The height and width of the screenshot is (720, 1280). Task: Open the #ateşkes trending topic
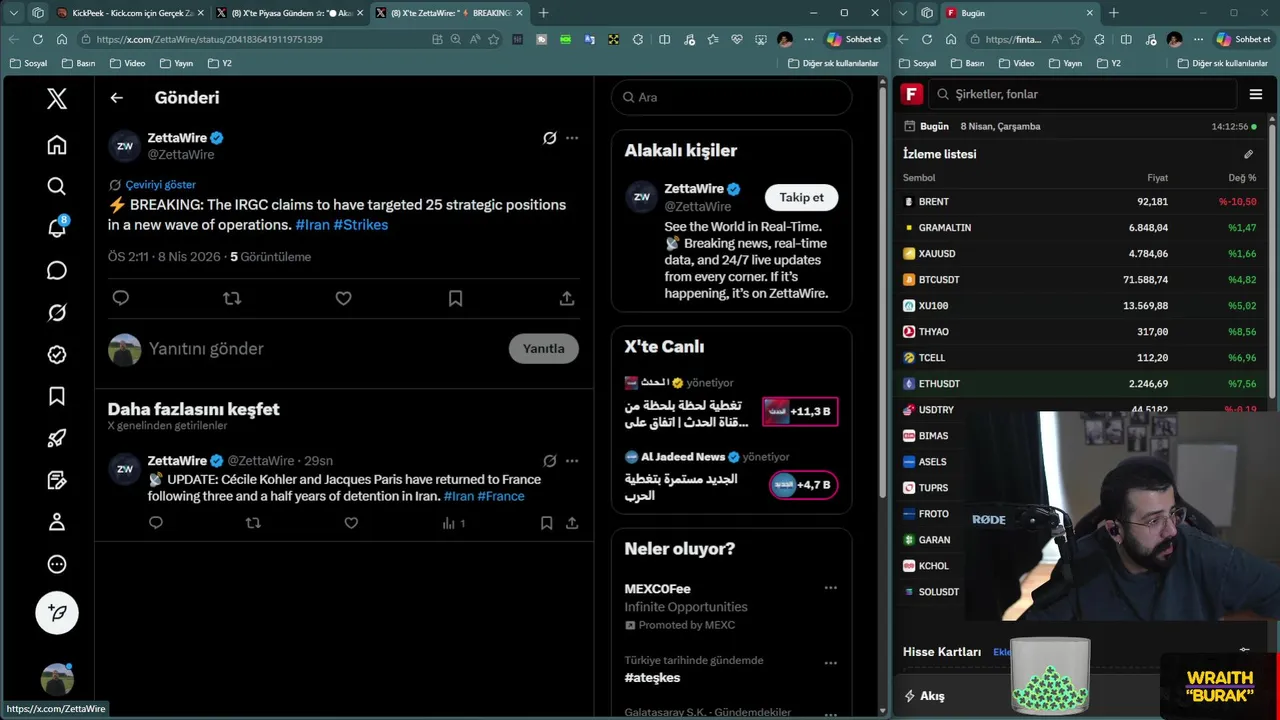[652, 678]
